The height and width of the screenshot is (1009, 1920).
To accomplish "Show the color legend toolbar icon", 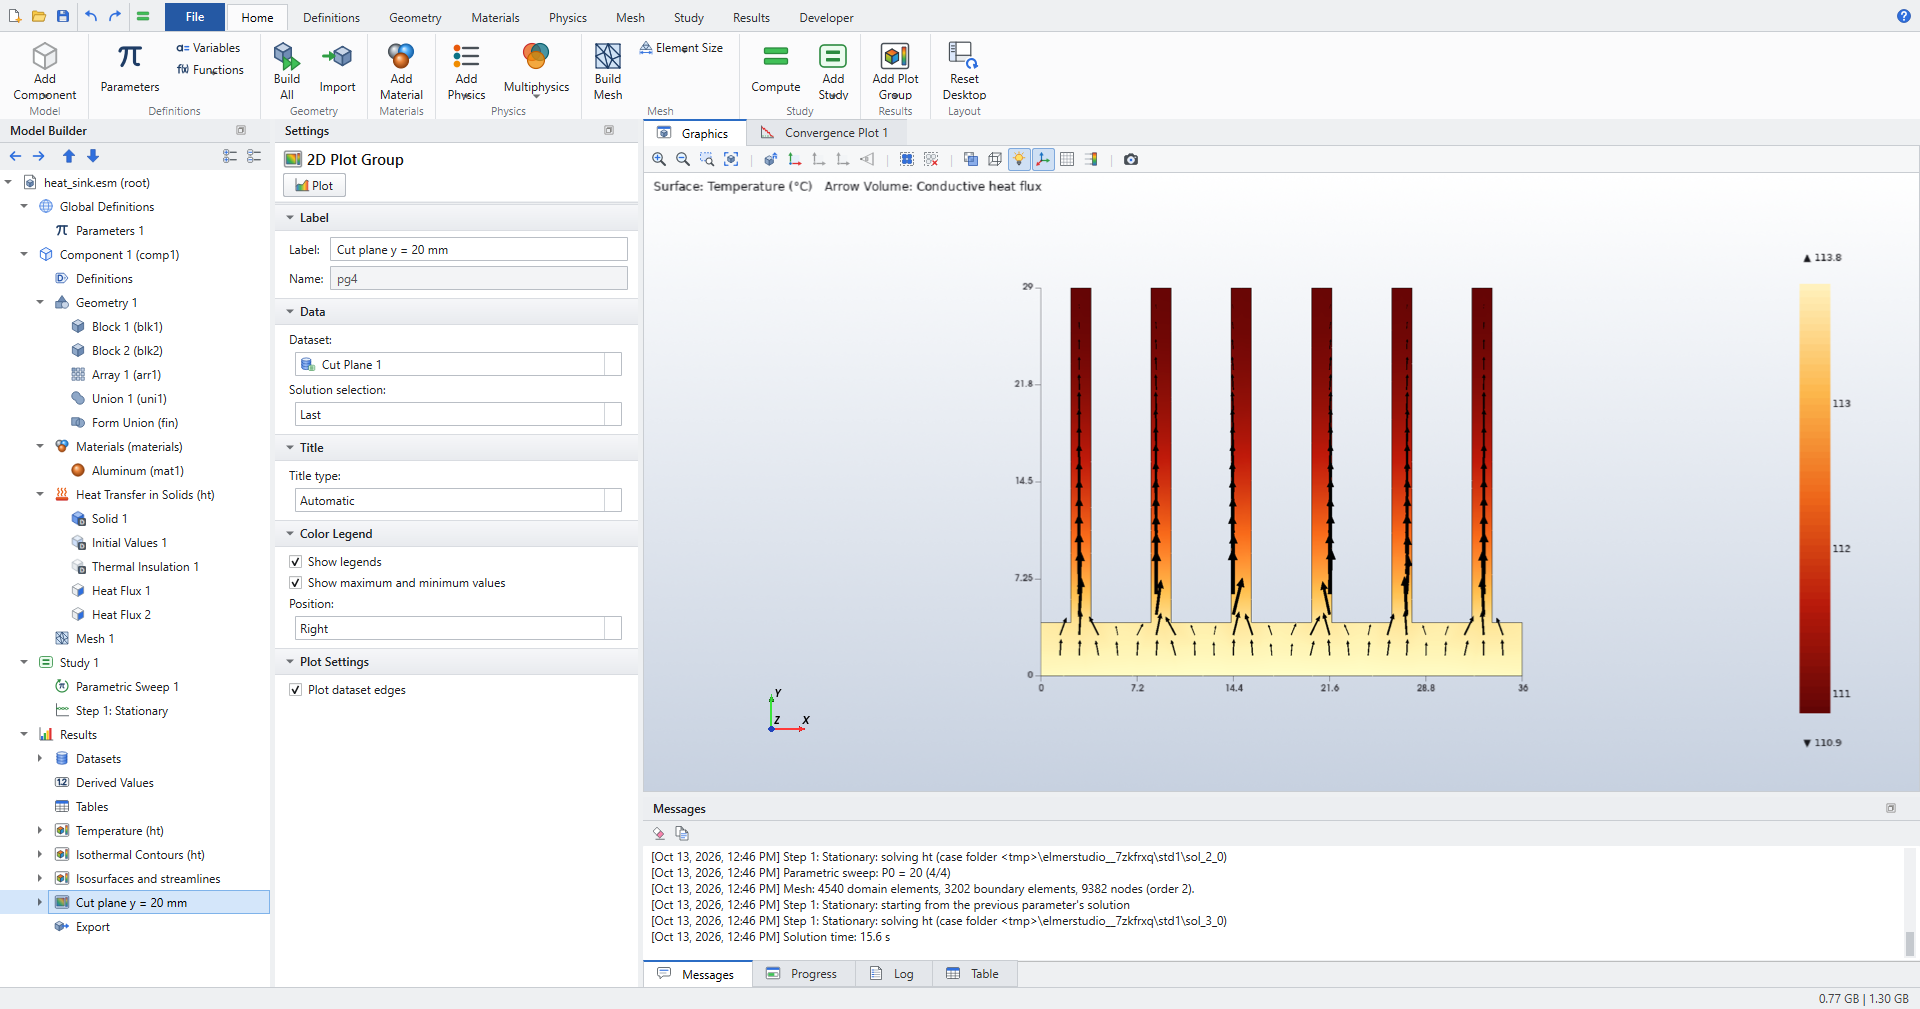I will point(1091,159).
